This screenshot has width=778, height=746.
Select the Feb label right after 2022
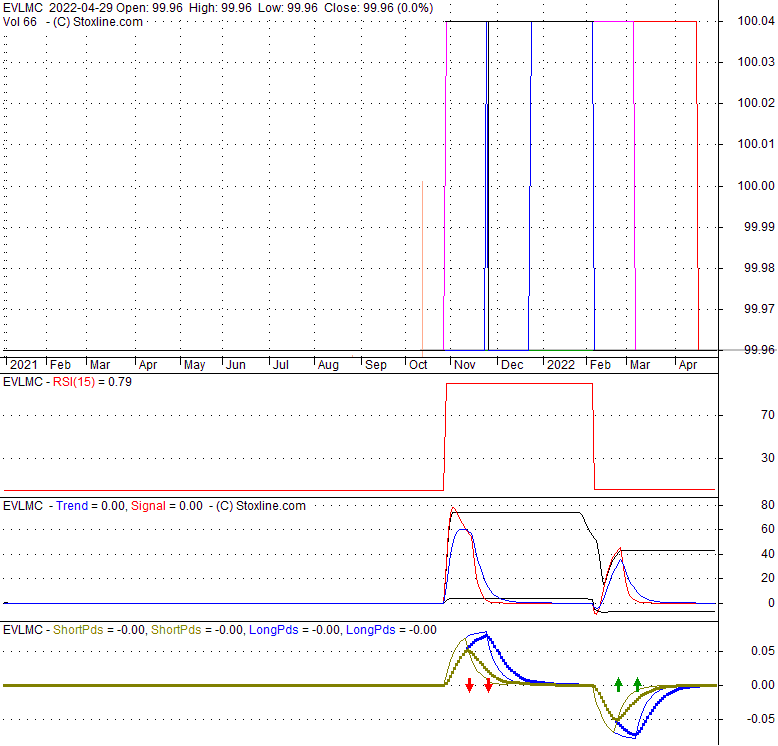pyautogui.click(x=600, y=365)
